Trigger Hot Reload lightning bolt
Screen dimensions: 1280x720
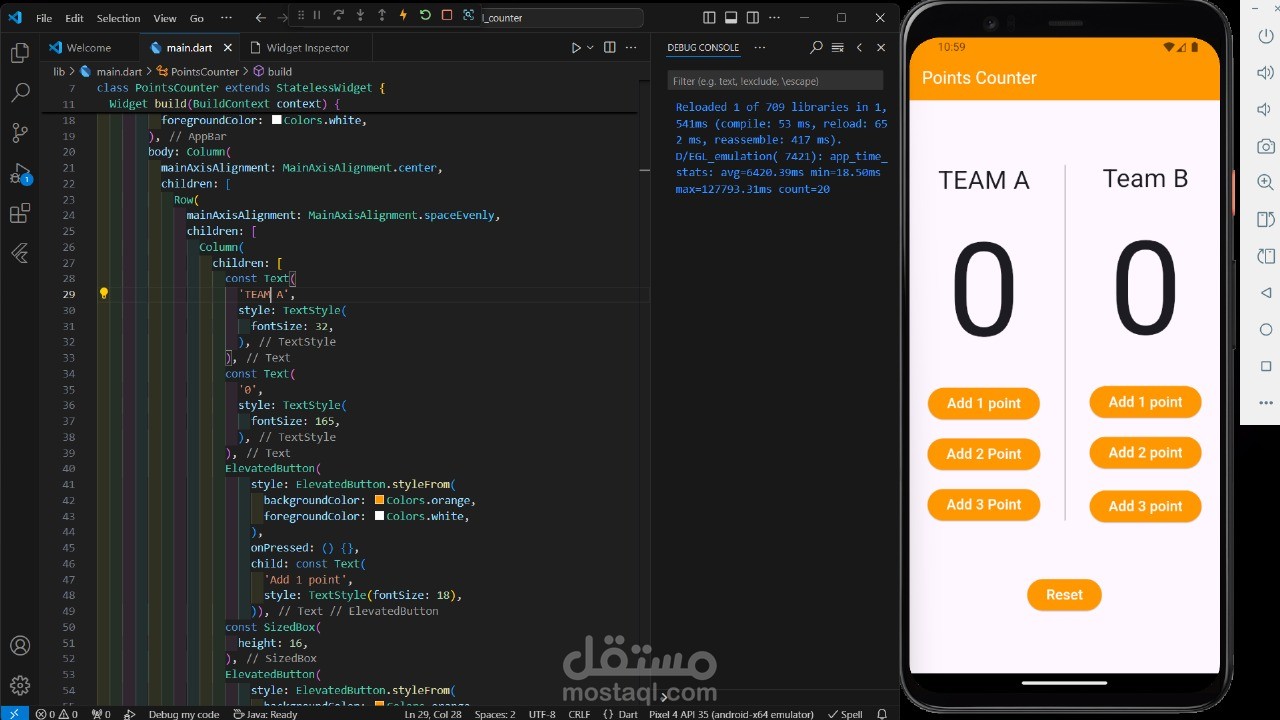point(403,15)
